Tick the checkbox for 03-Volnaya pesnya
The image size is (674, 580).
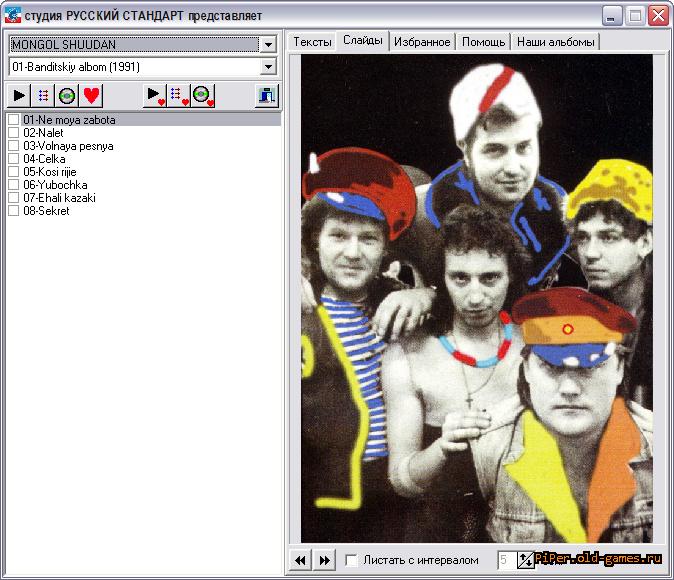(x=13, y=145)
